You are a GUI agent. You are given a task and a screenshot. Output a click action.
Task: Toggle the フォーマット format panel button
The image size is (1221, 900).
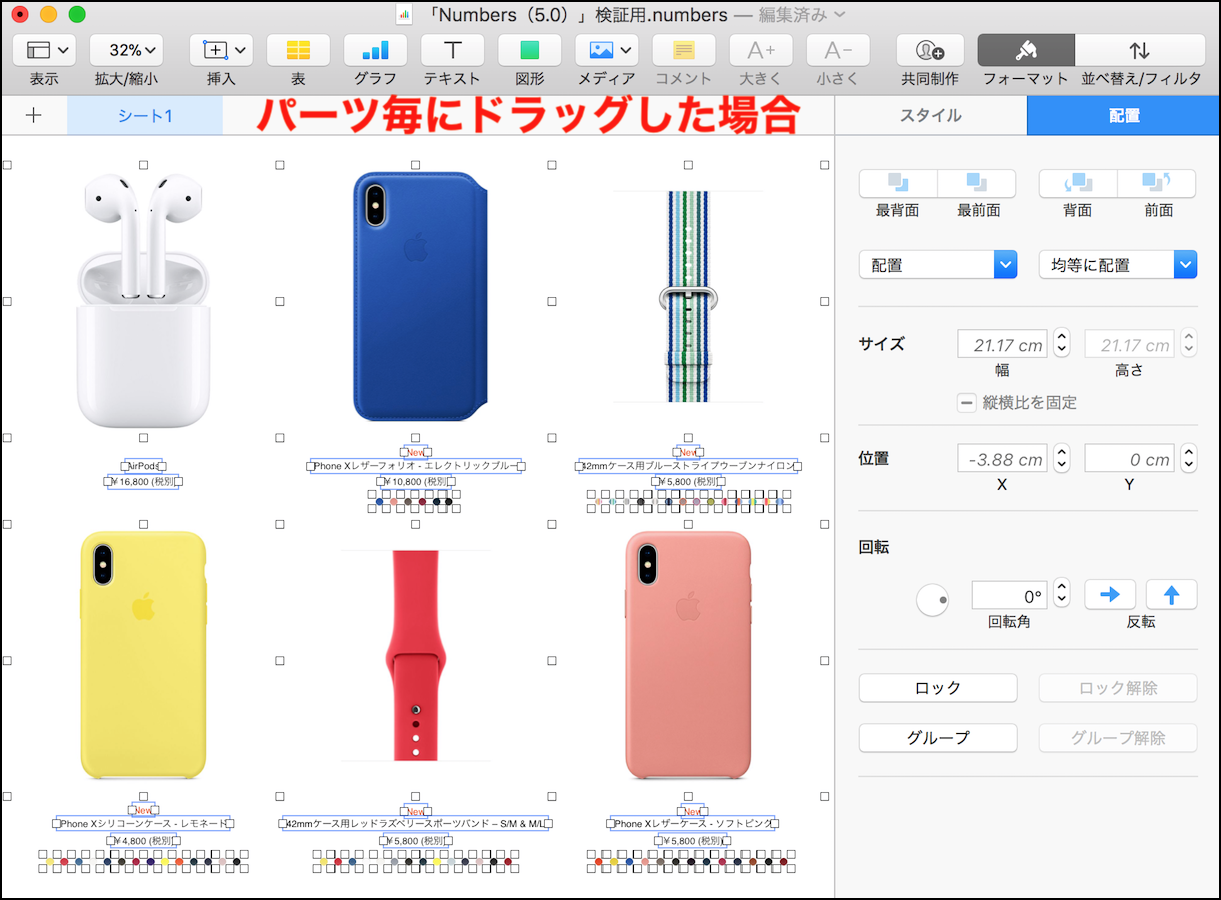(1026, 50)
